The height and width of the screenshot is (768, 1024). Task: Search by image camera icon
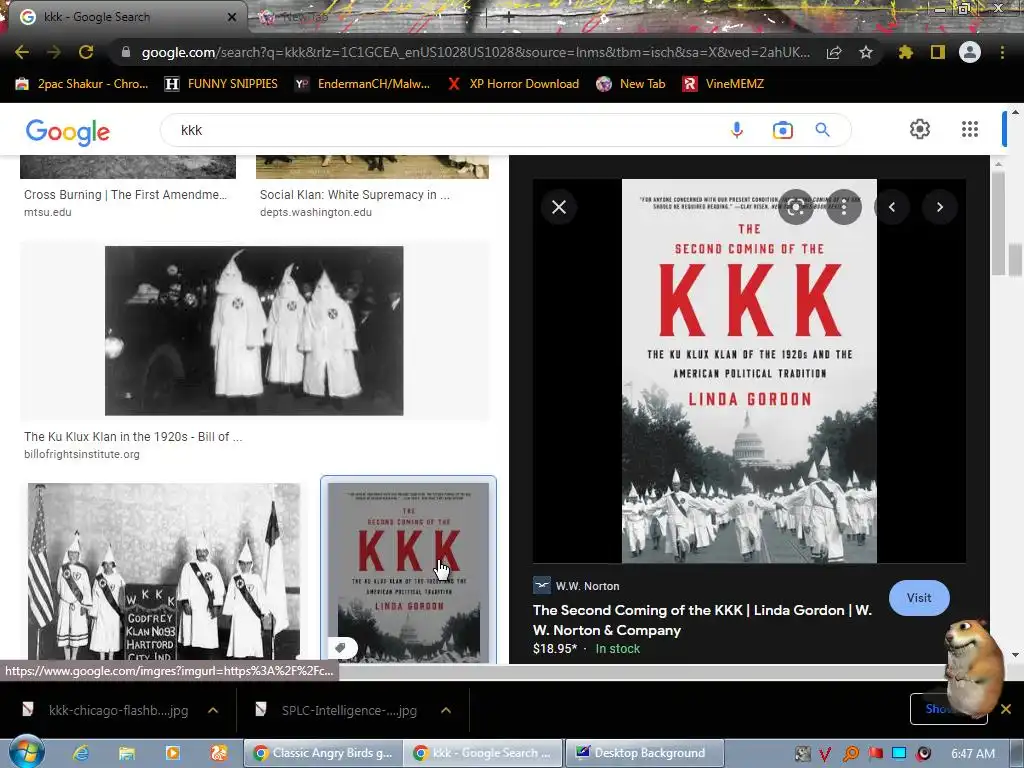[x=782, y=130]
